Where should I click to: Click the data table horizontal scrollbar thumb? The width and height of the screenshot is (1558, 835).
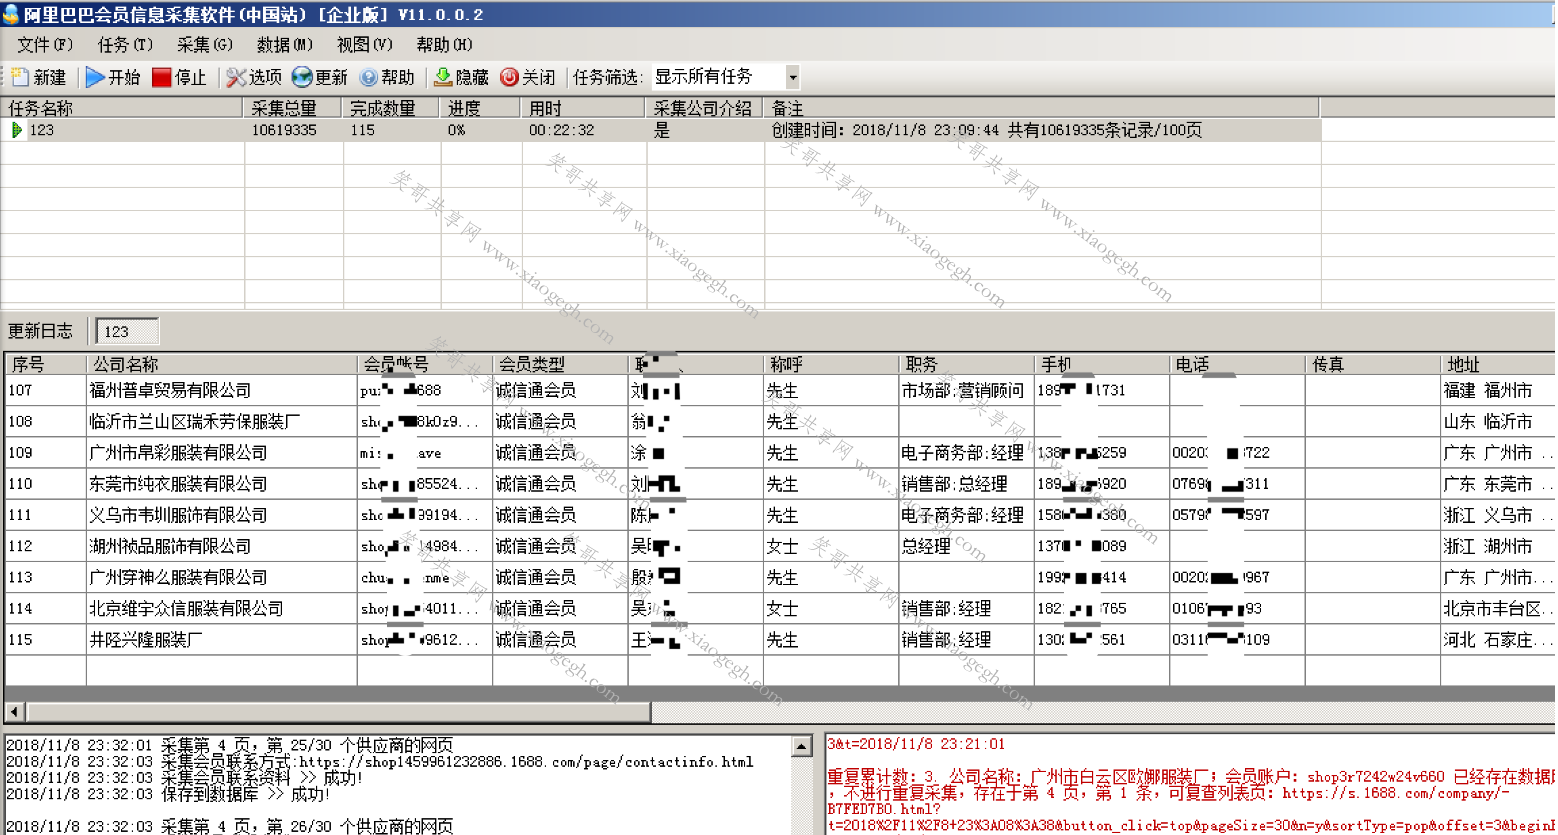pos(338,712)
